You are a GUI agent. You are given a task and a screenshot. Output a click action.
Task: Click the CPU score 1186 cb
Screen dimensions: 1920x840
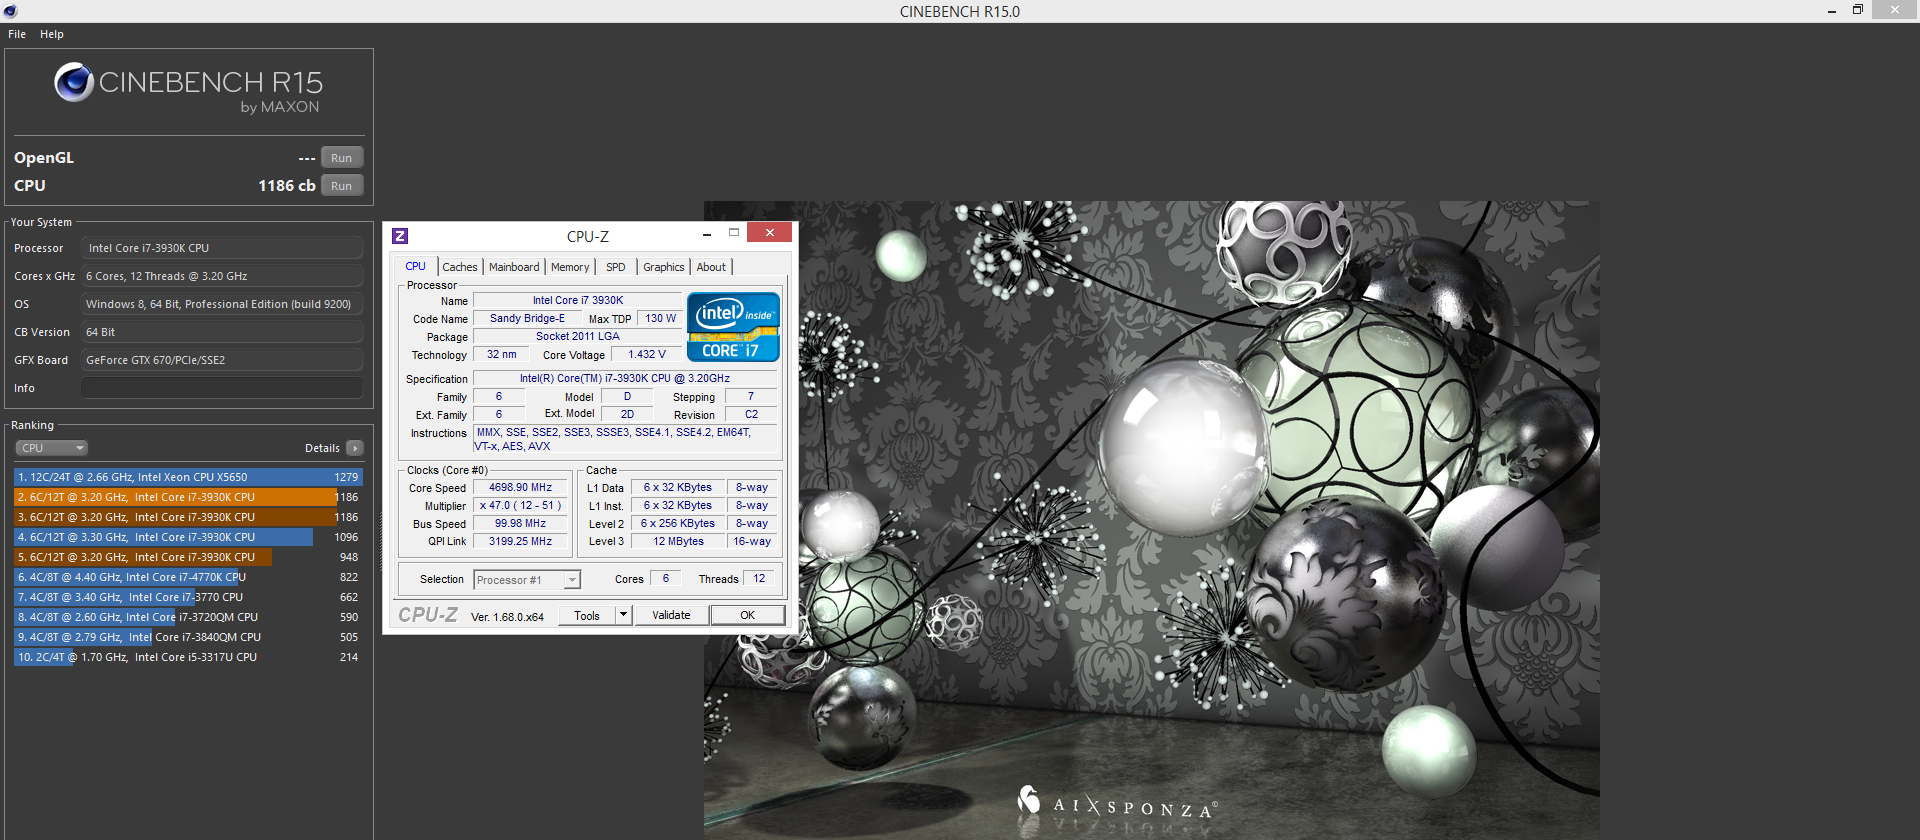point(286,186)
